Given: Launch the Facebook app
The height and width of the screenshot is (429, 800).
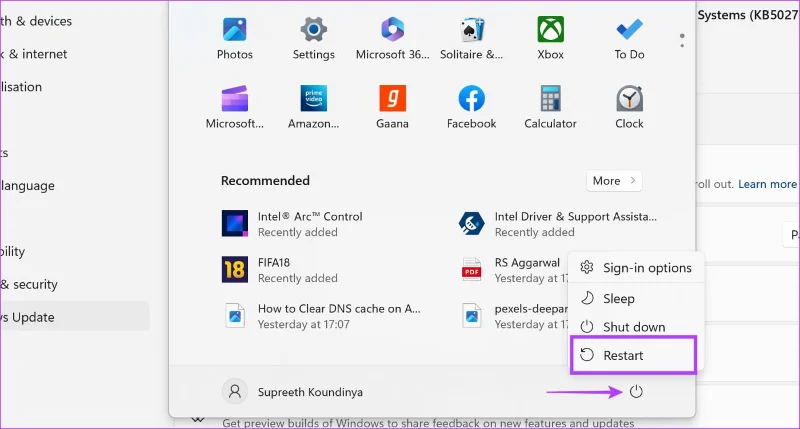Looking at the screenshot, I should point(471,108).
